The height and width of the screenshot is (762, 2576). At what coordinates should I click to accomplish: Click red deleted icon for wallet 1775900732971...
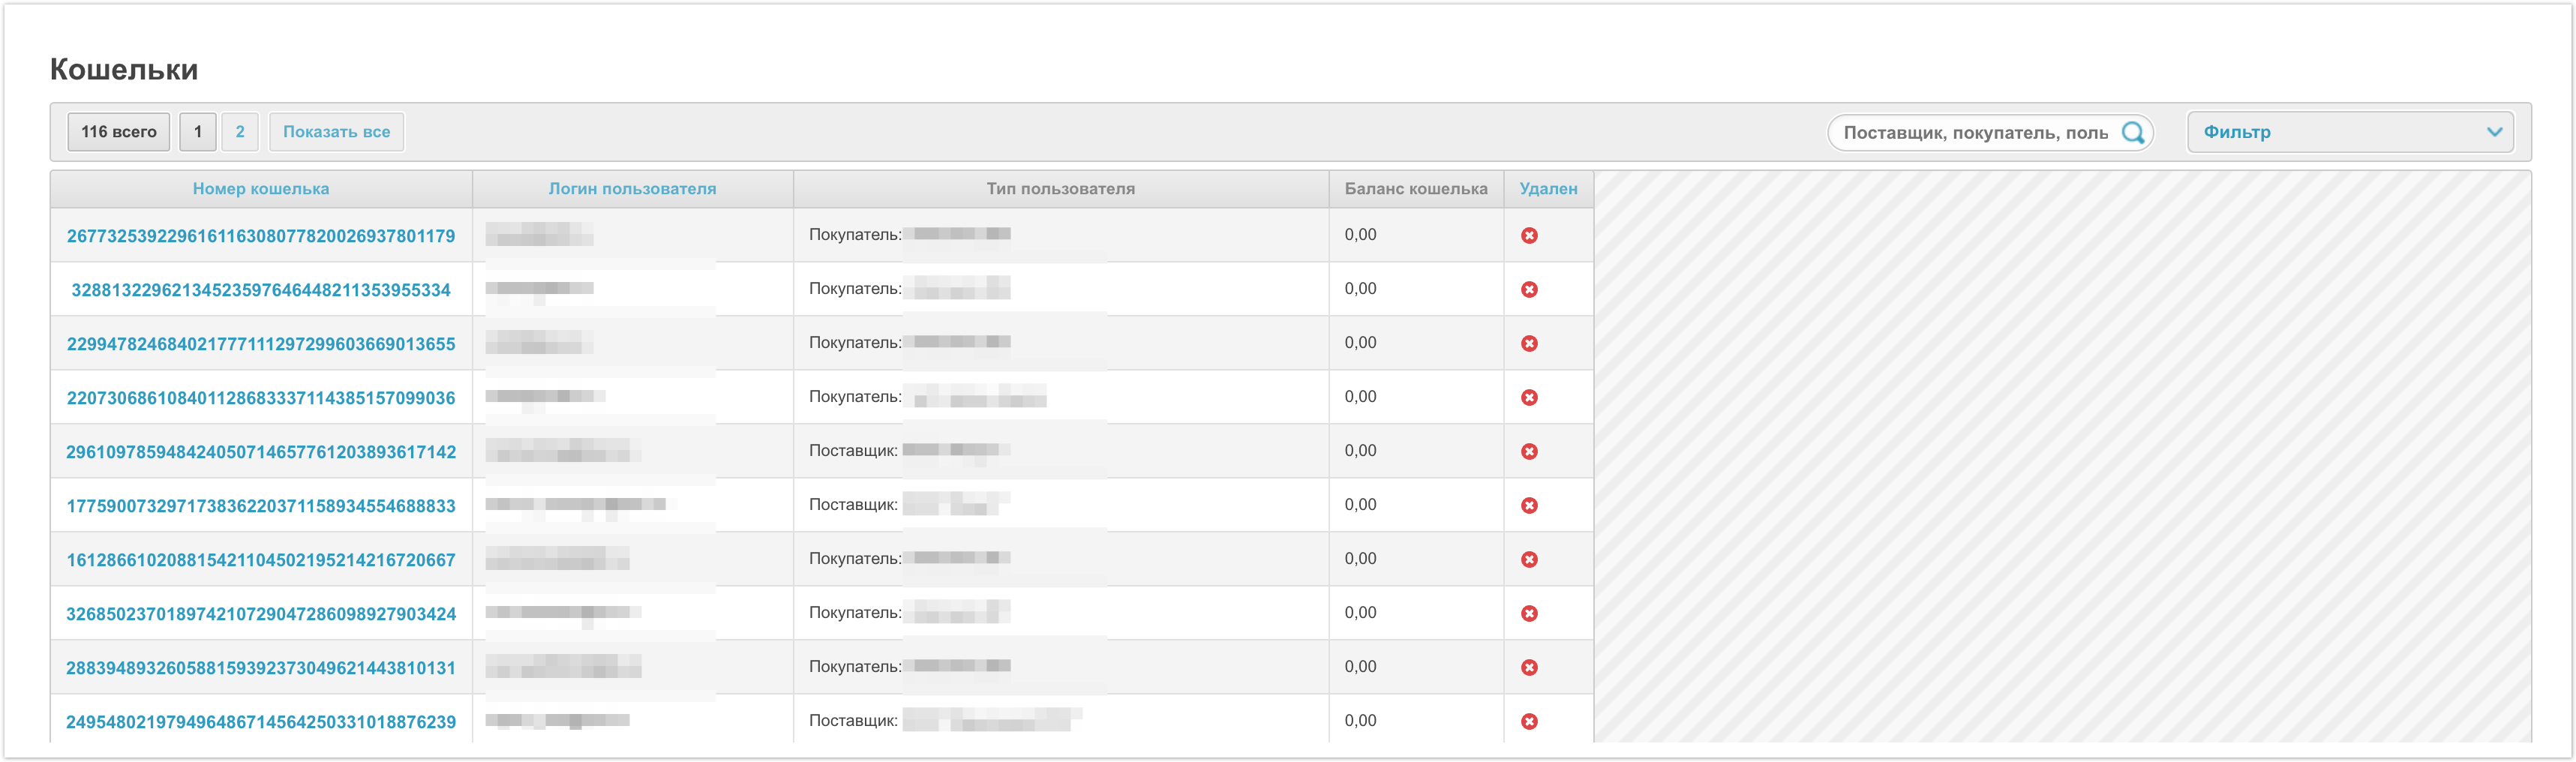1529,505
